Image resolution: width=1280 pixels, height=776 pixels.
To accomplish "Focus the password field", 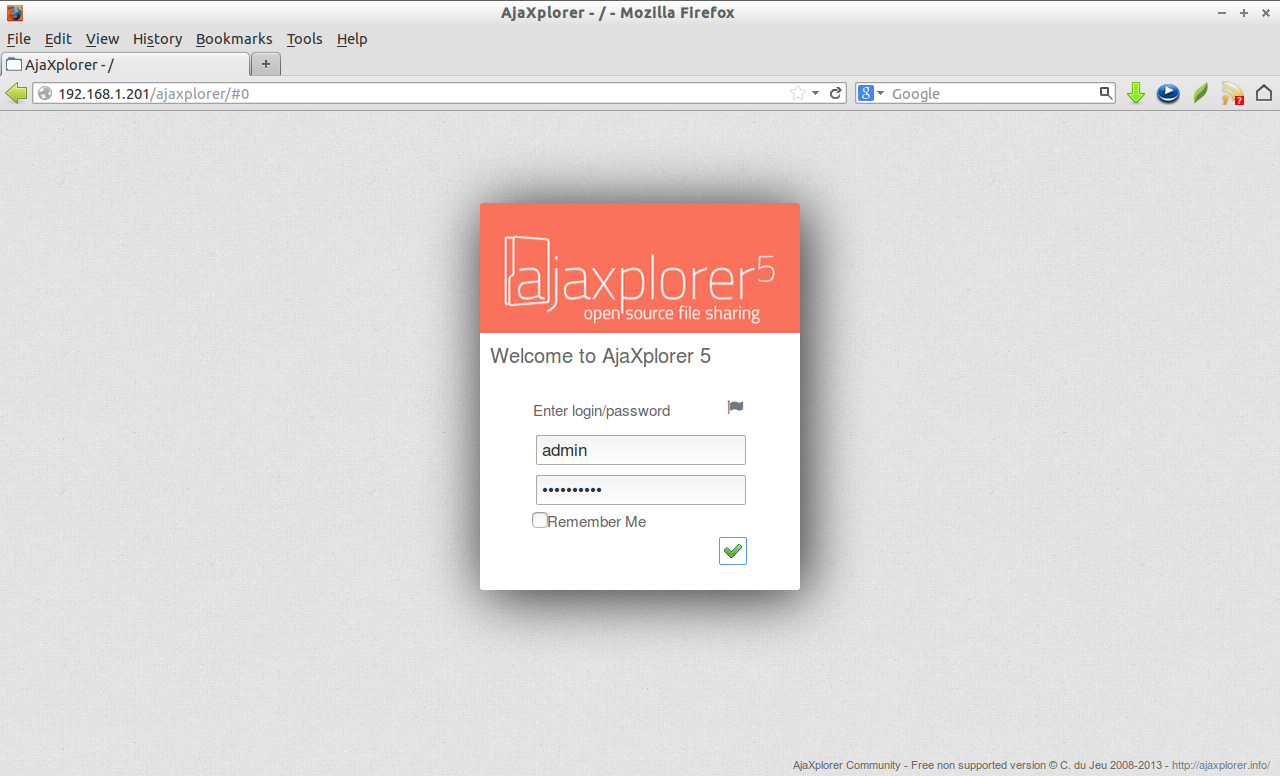I will (641, 490).
